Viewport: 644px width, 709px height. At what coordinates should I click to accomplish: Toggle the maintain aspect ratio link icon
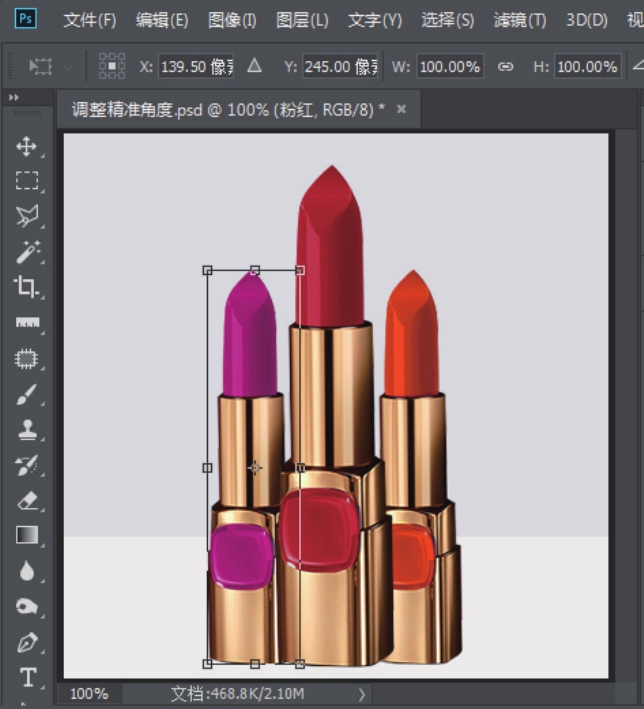coord(505,66)
